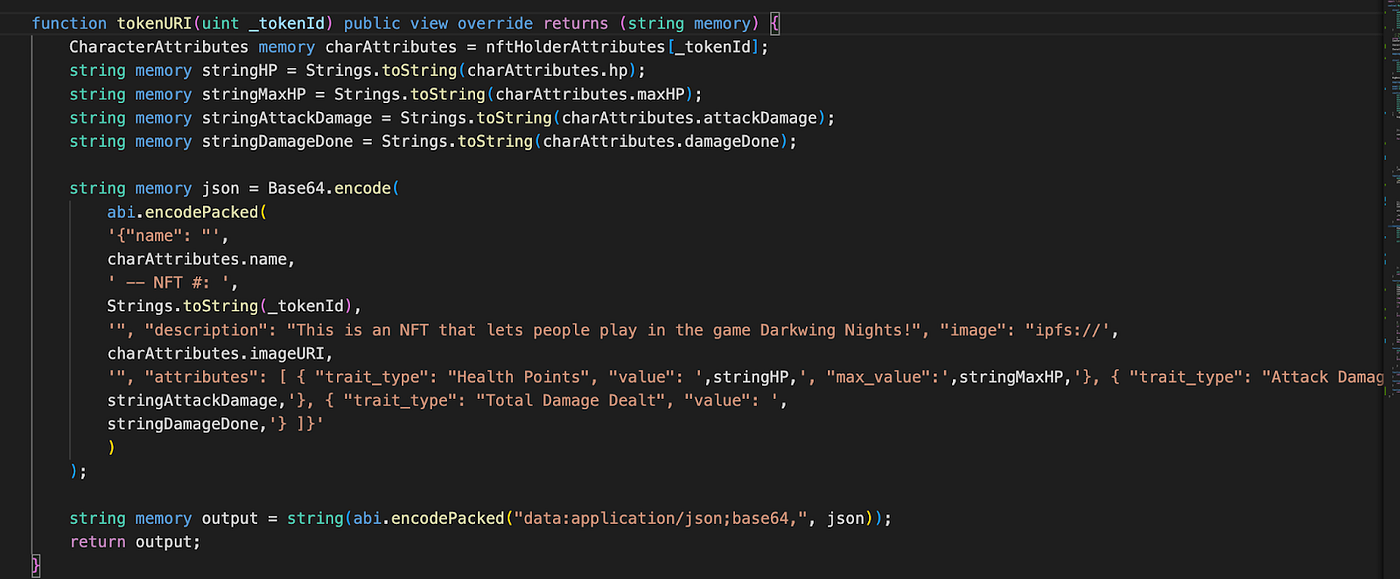Click 'stringMaxHP' in its declaration line
1400x579 pixels.
coord(253,94)
